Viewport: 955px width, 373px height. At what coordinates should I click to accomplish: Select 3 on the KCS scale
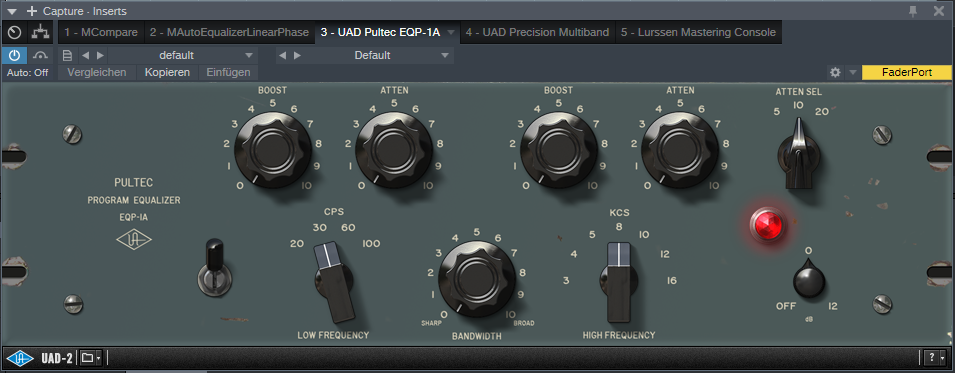click(x=566, y=280)
